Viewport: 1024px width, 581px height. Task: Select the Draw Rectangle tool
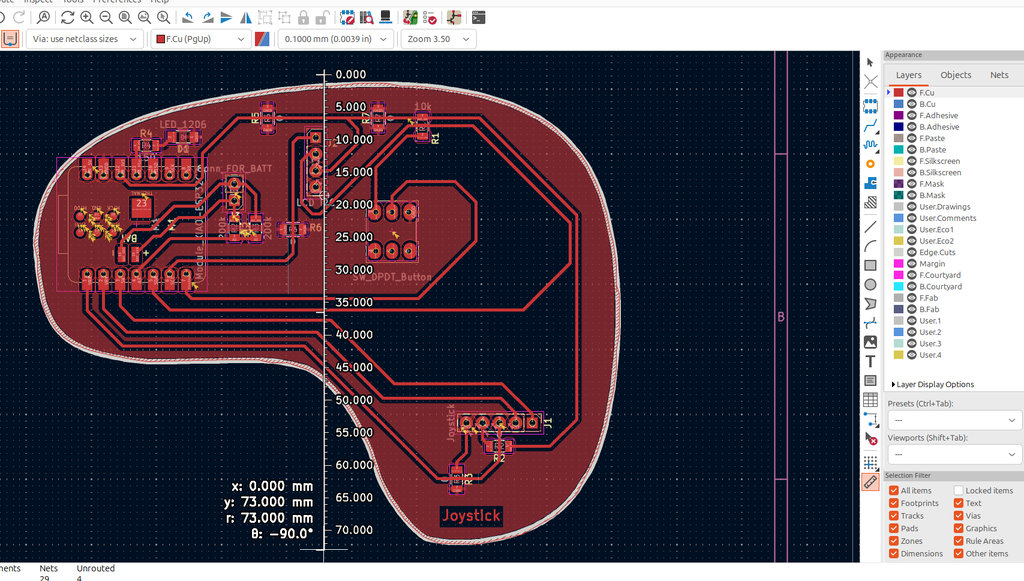tap(870, 266)
